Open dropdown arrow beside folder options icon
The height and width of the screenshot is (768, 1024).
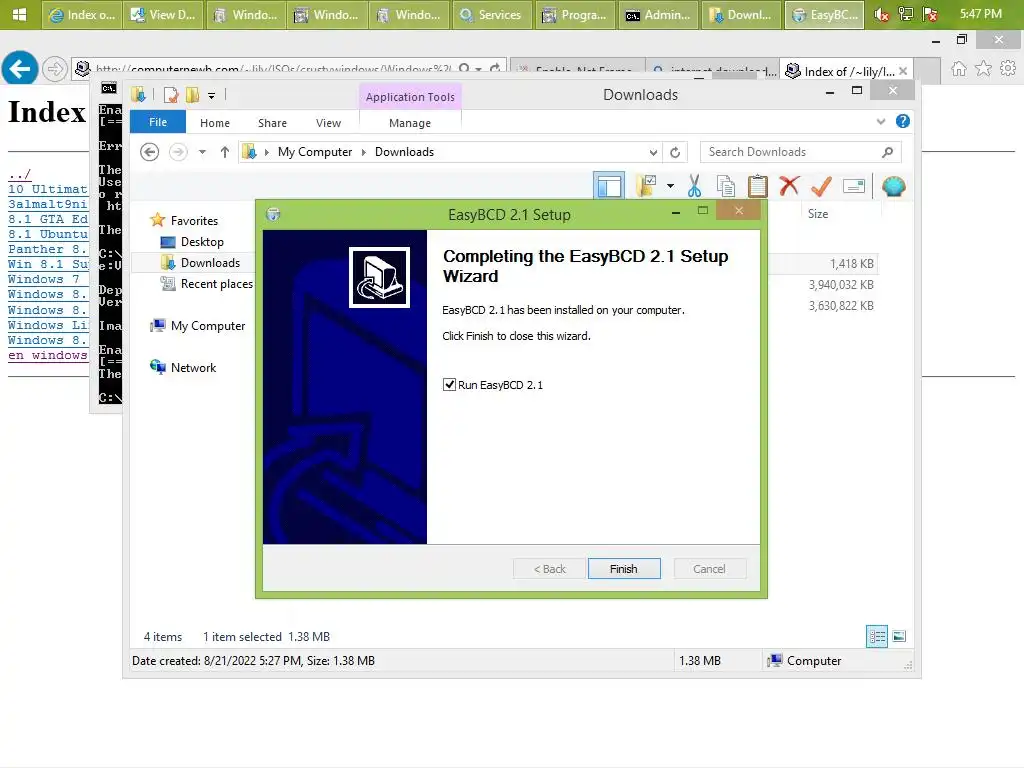670,186
